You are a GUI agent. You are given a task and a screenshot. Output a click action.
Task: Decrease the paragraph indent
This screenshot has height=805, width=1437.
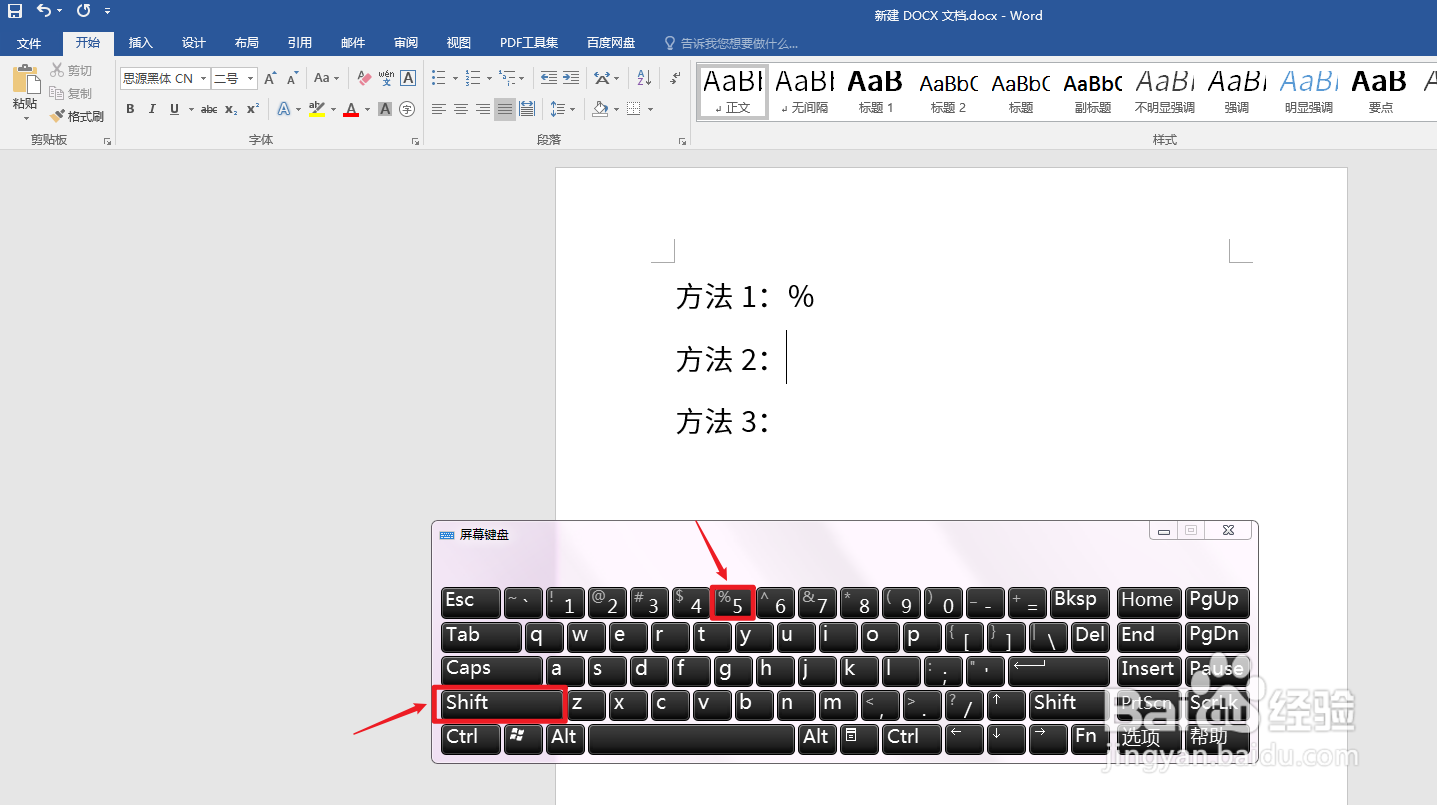(549, 78)
